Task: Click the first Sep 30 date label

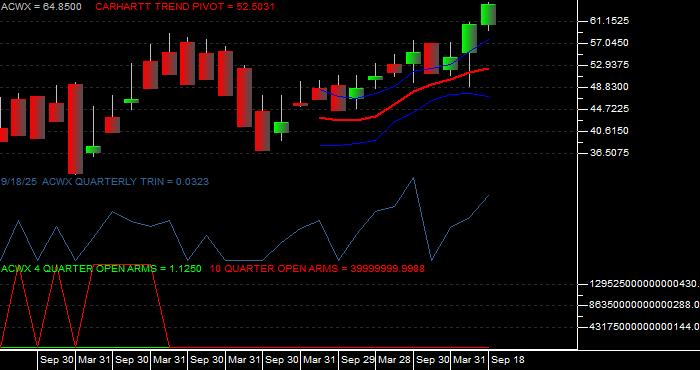Action: [57, 360]
